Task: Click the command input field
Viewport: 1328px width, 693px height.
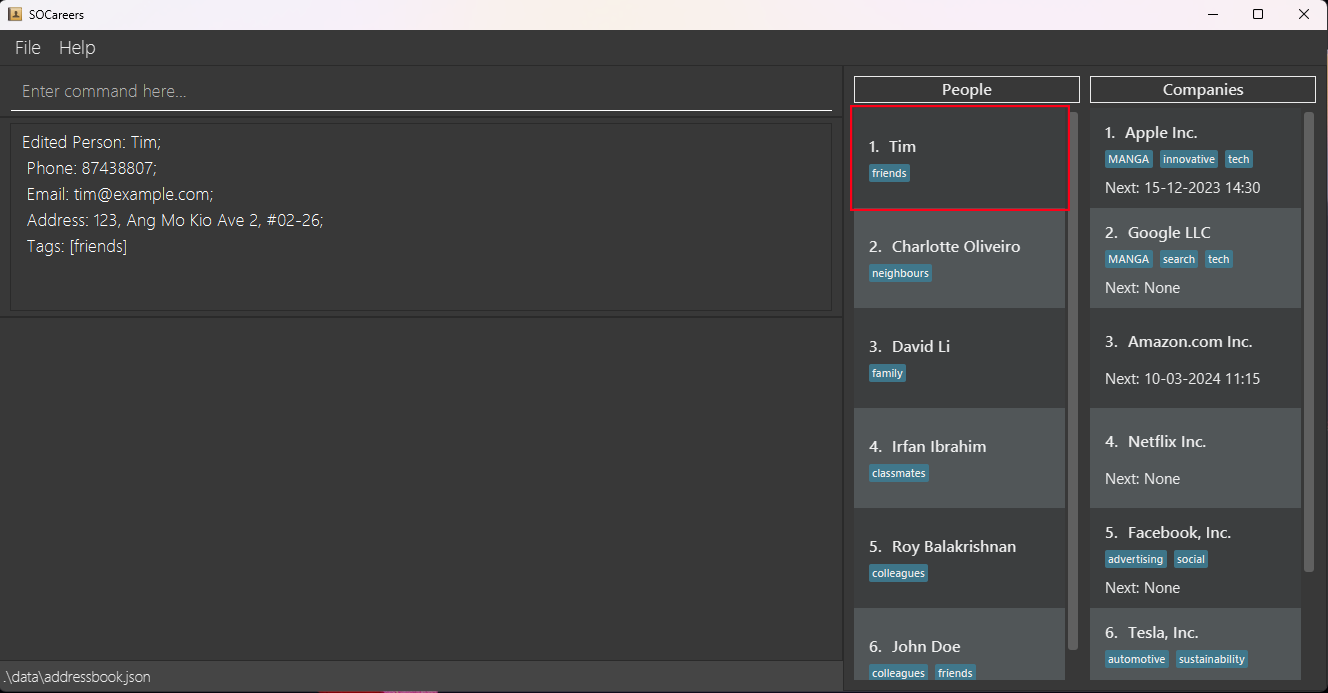Action: pyautogui.click(x=420, y=91)
